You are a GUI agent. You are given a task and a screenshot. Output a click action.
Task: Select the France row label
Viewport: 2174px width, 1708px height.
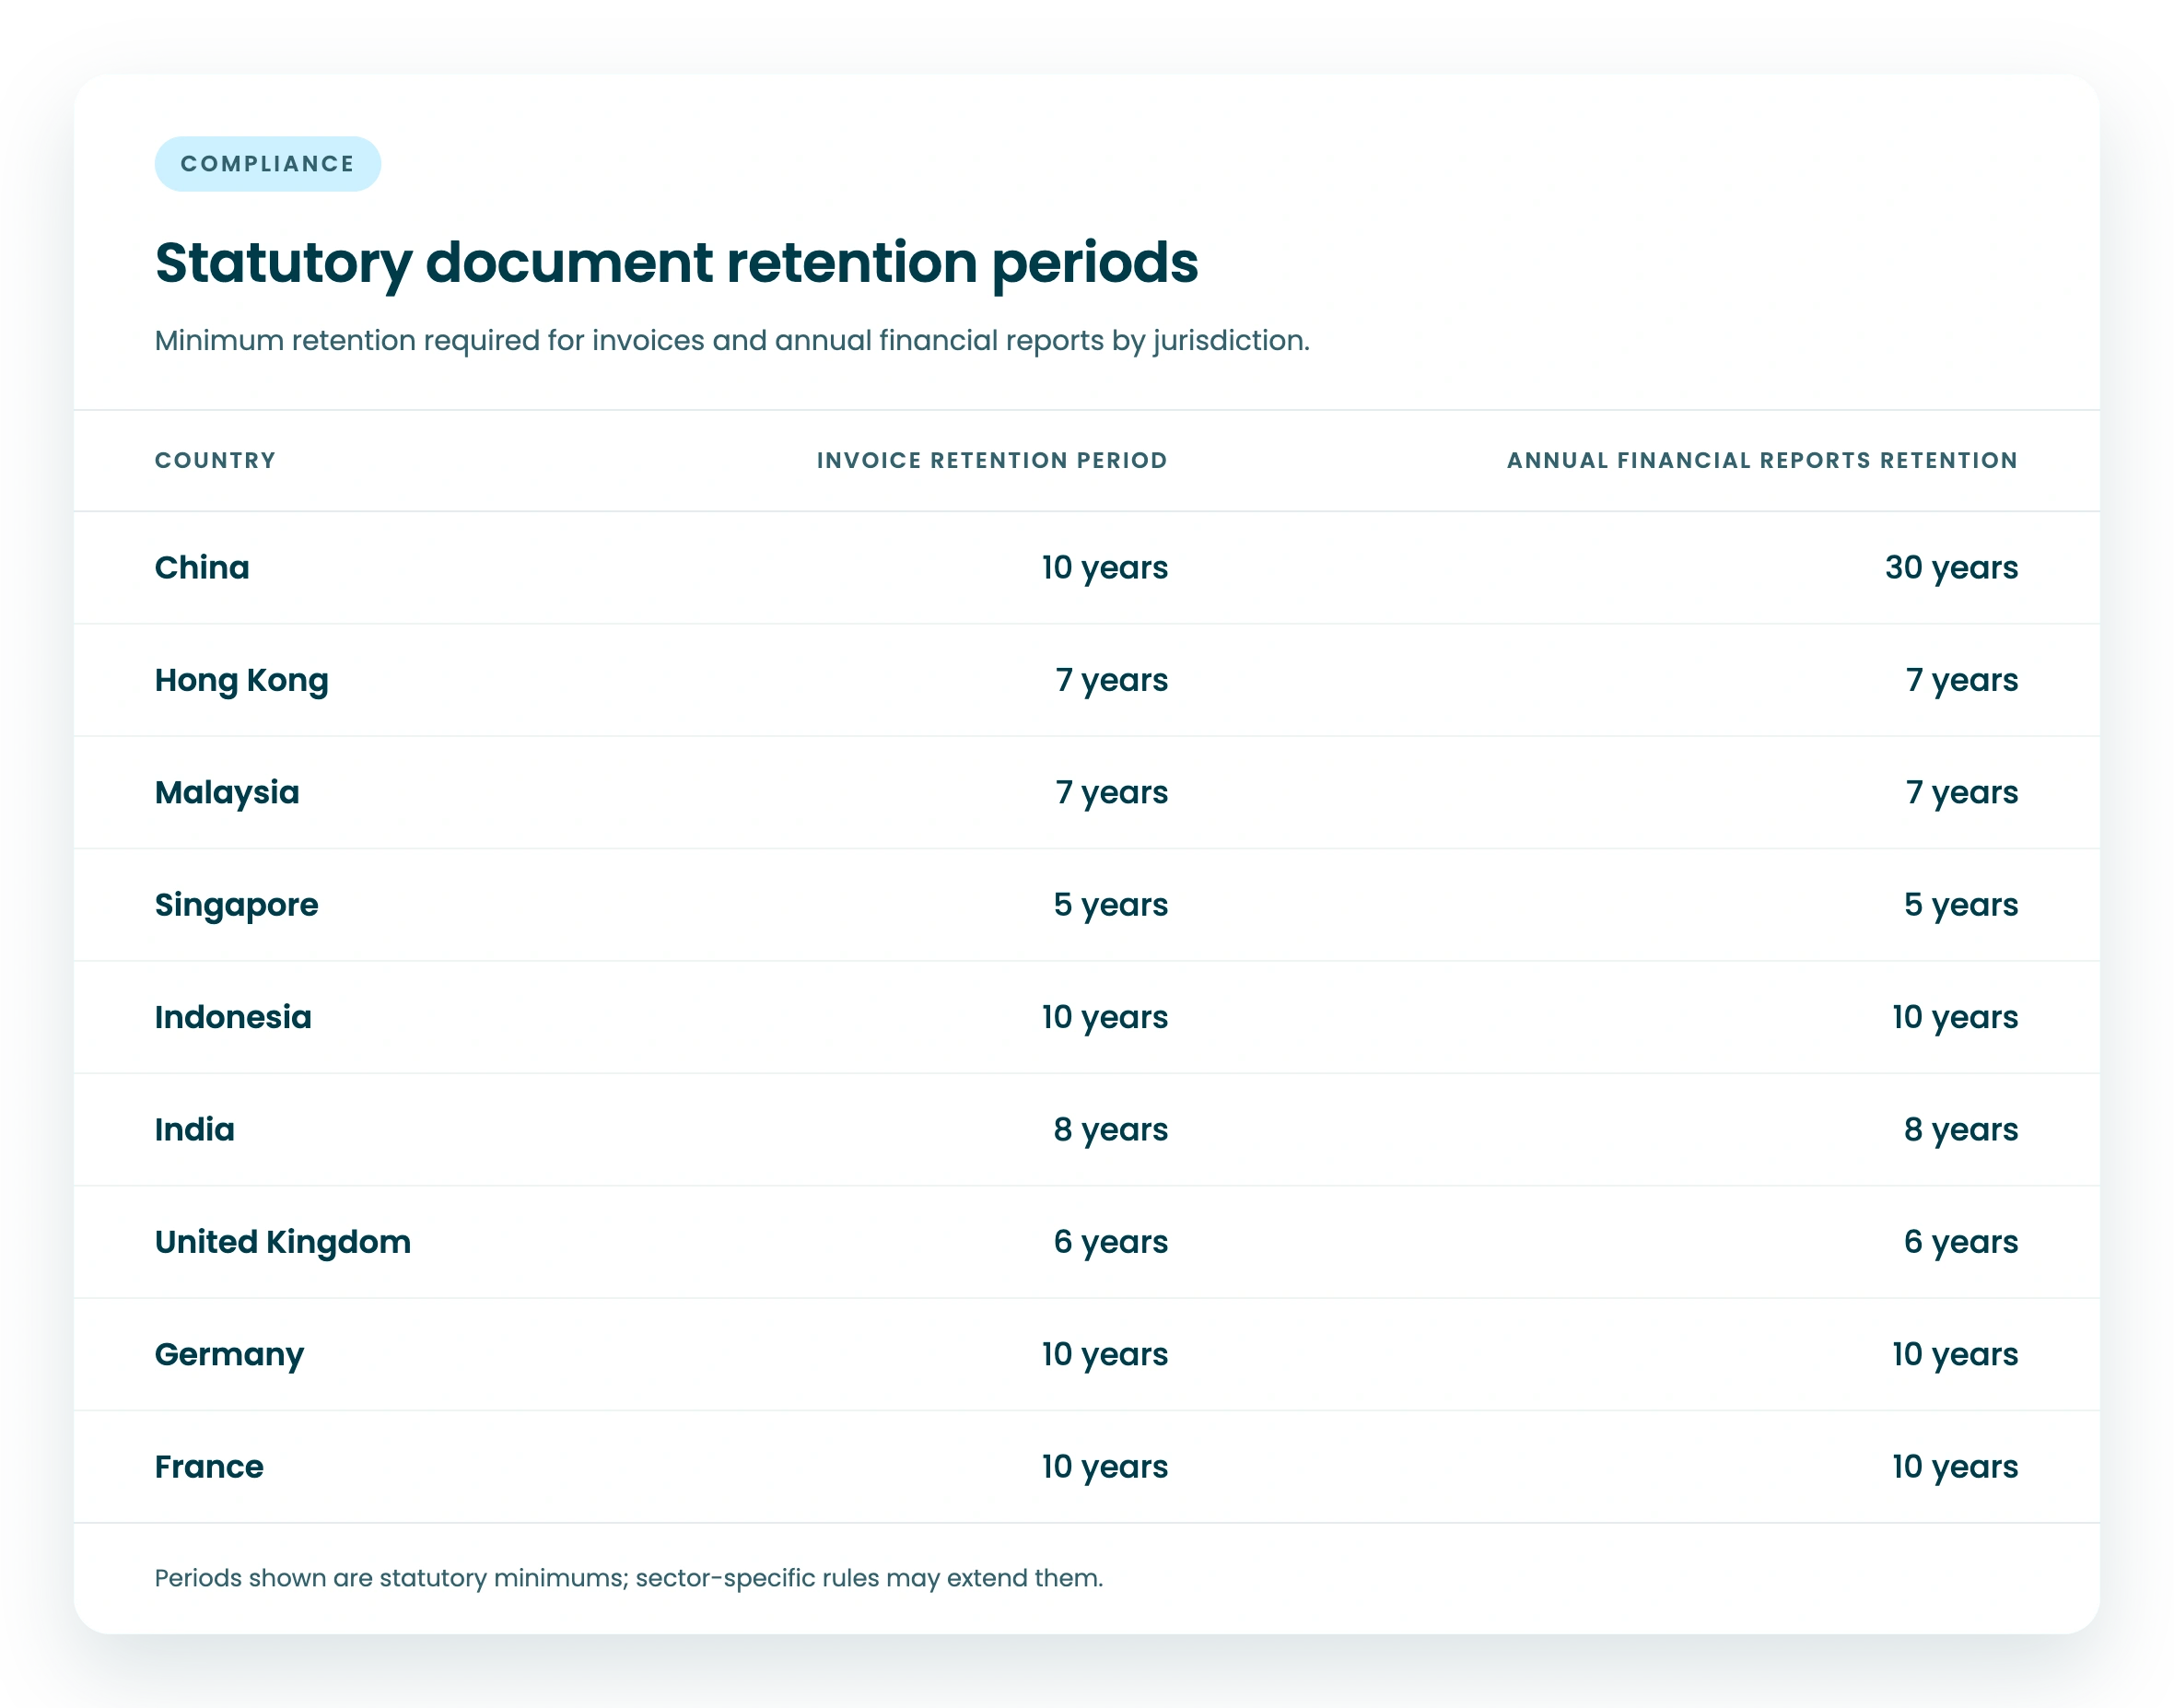pyautogui.click(x=209, y=1467)
